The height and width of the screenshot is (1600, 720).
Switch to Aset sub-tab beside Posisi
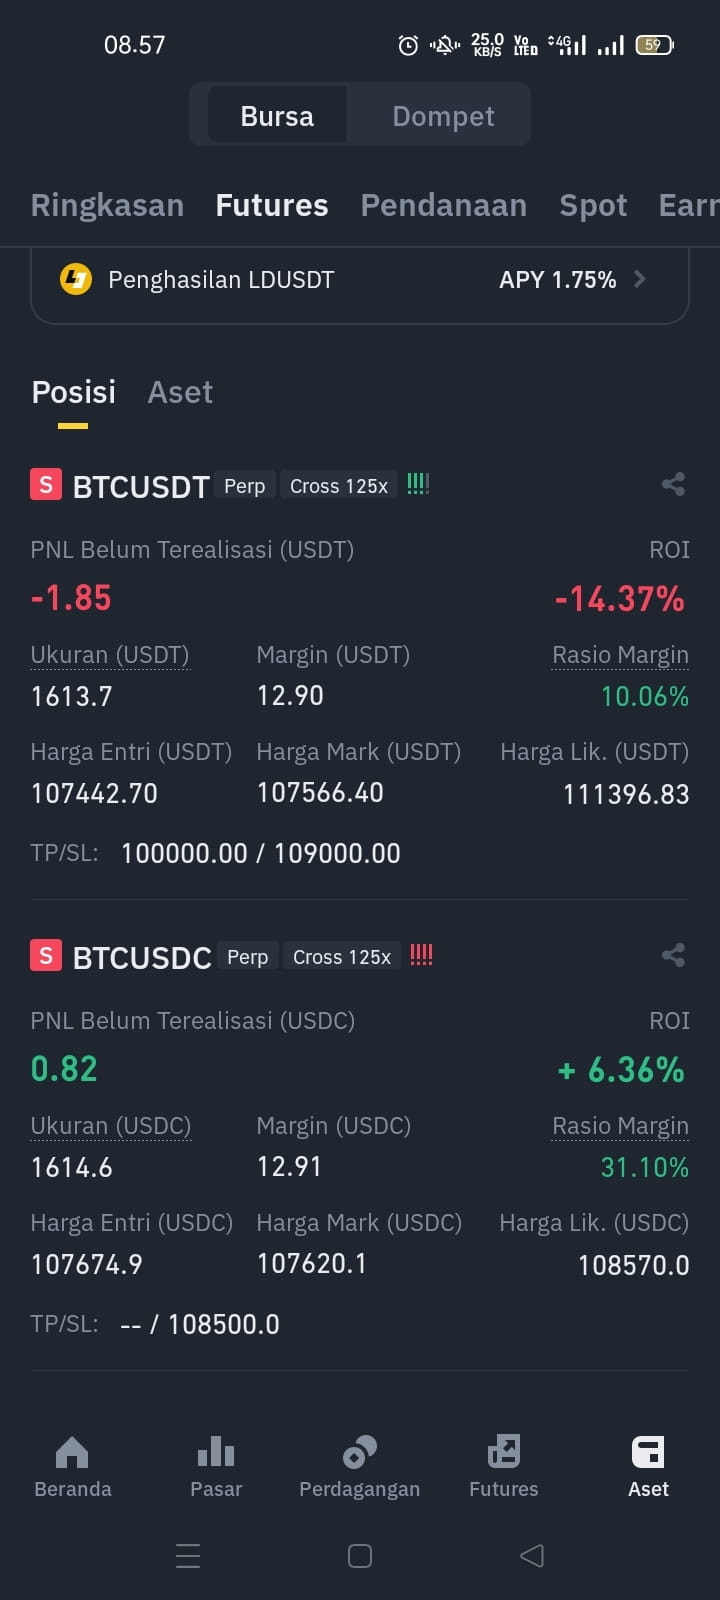[180, 392]
